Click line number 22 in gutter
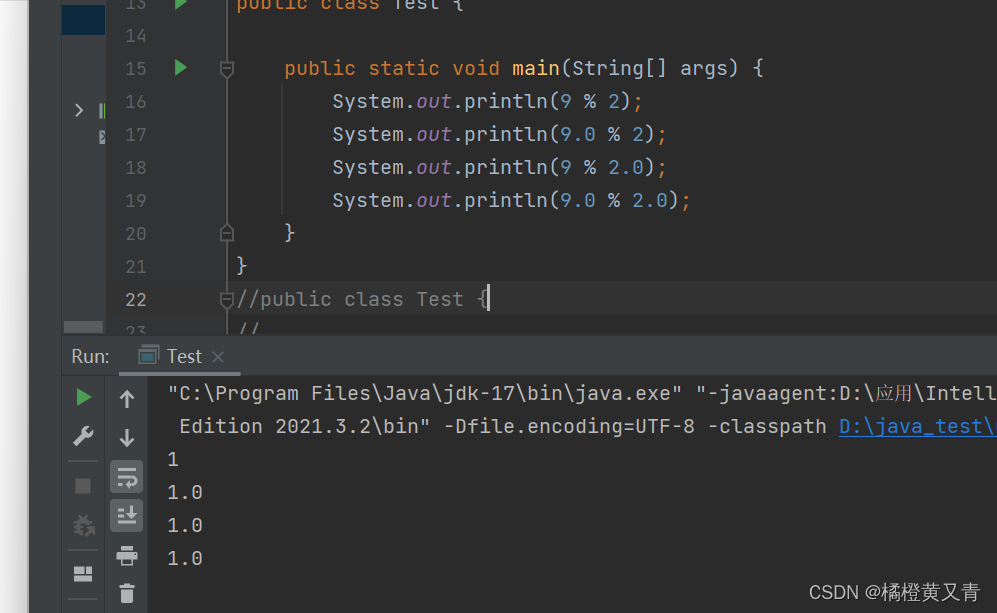This screenshot has width=997, height=613. click(x=135, y=300)
